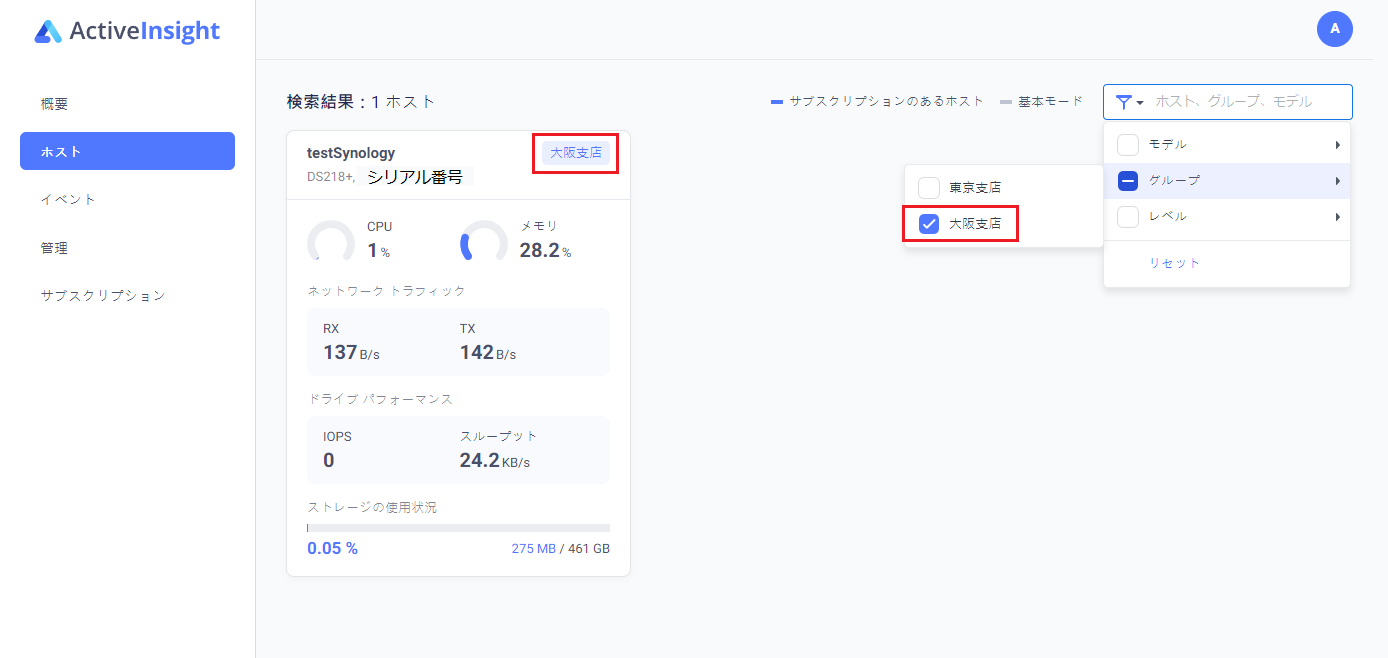Viewport: 1388px width, 658px height.
Task: Click the サブスクリプションのあるホスト legend marker
Action: 777,102
